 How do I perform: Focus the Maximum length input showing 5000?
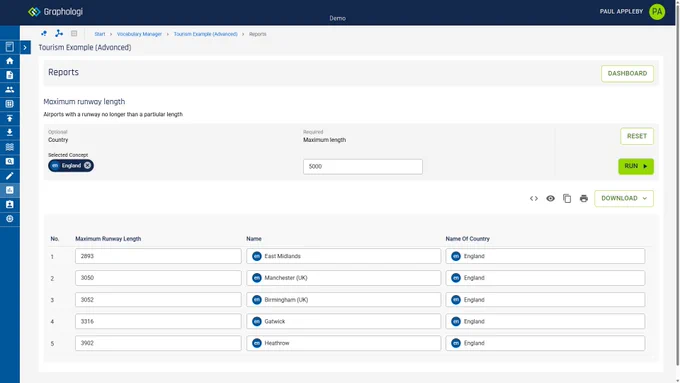[x=363, y=167]
